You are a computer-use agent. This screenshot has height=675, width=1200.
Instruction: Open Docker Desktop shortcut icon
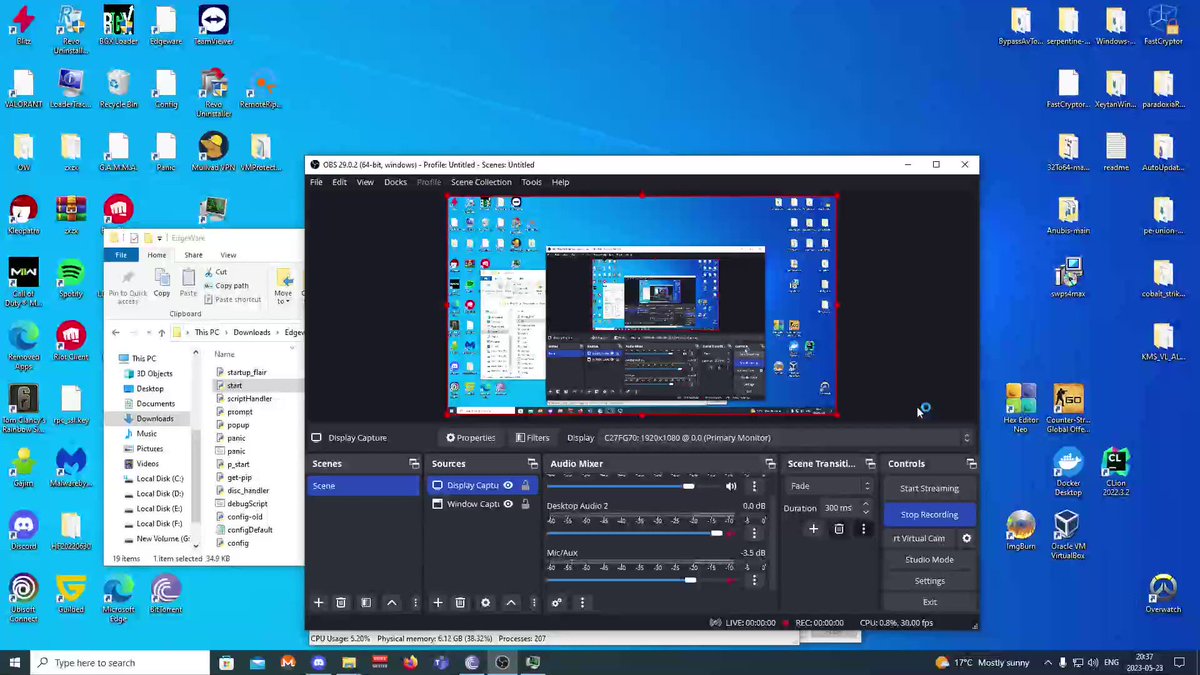[x=1068, y=472]
